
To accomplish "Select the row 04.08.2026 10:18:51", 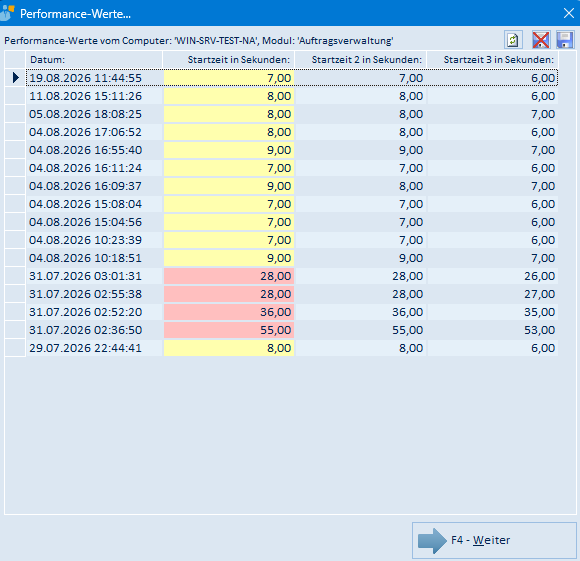I will tap(292, 258).
